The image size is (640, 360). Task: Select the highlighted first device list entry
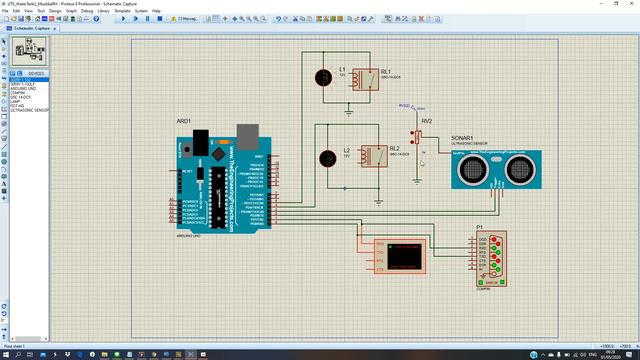pyautogui.click(x=29, y=80)
